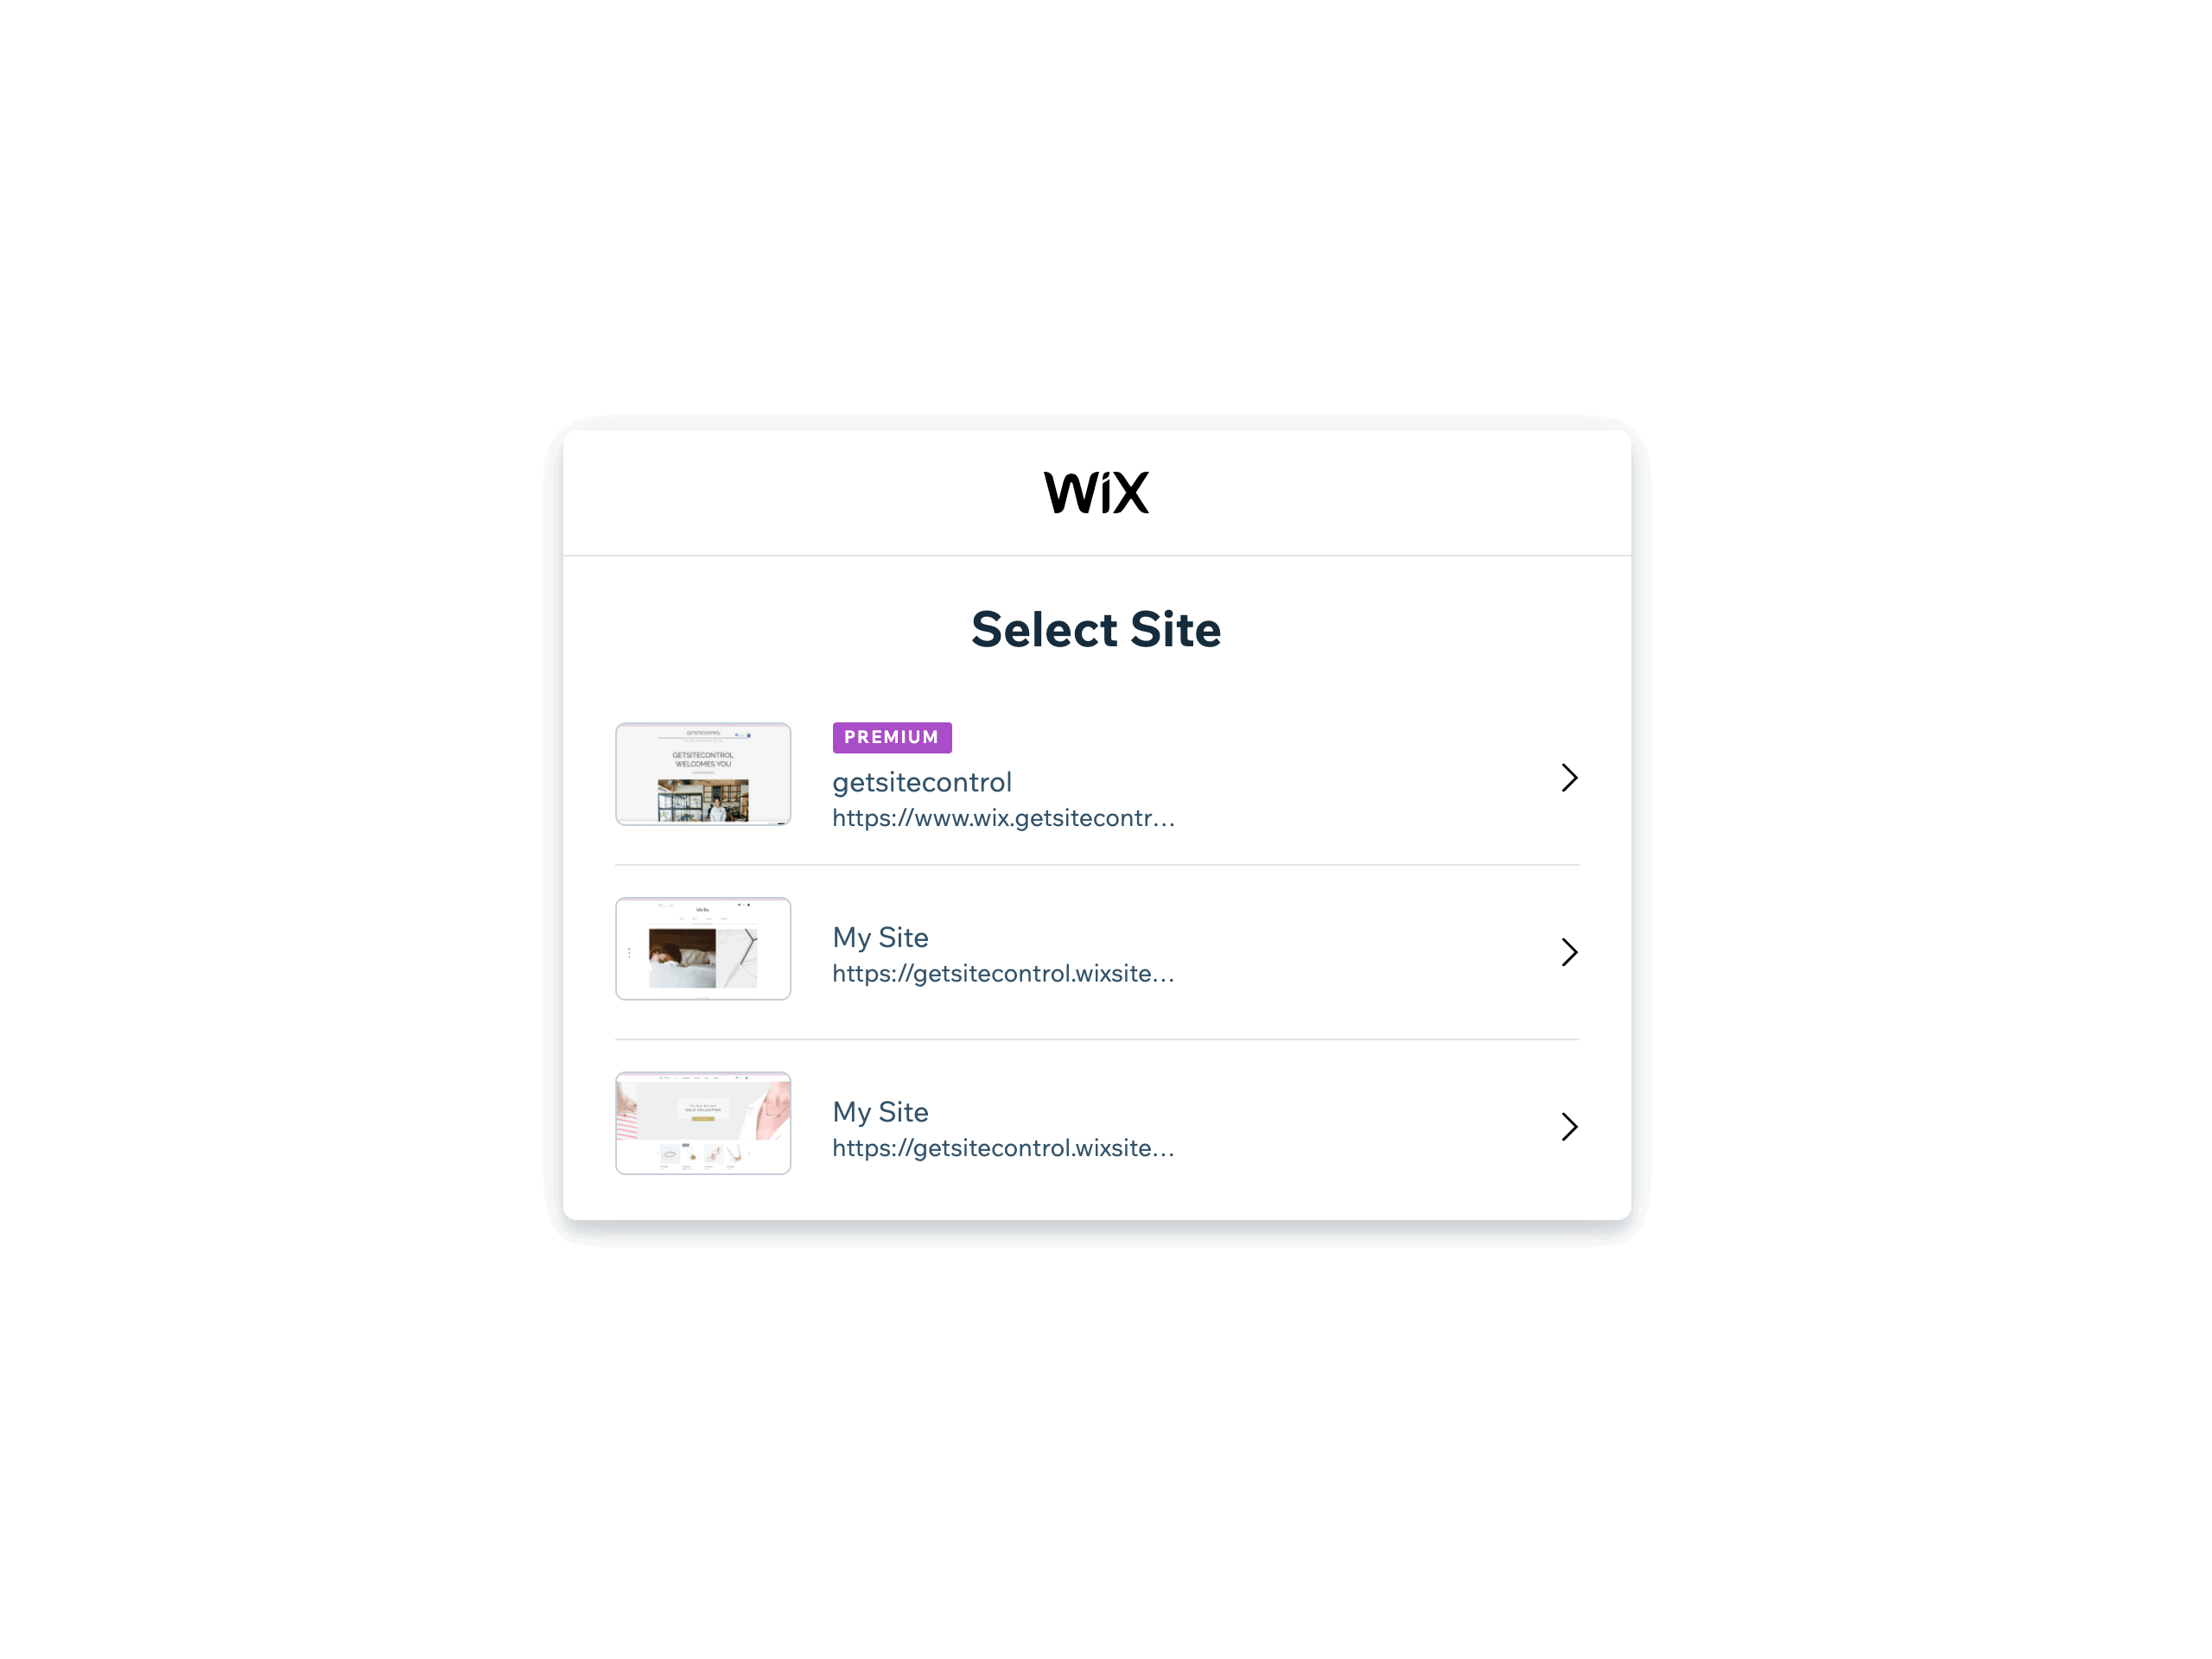Click the purple PREMIUM badge
Image resolution: width=2212 pixels, height=1659 pixels.
click(x=892, y=737)
